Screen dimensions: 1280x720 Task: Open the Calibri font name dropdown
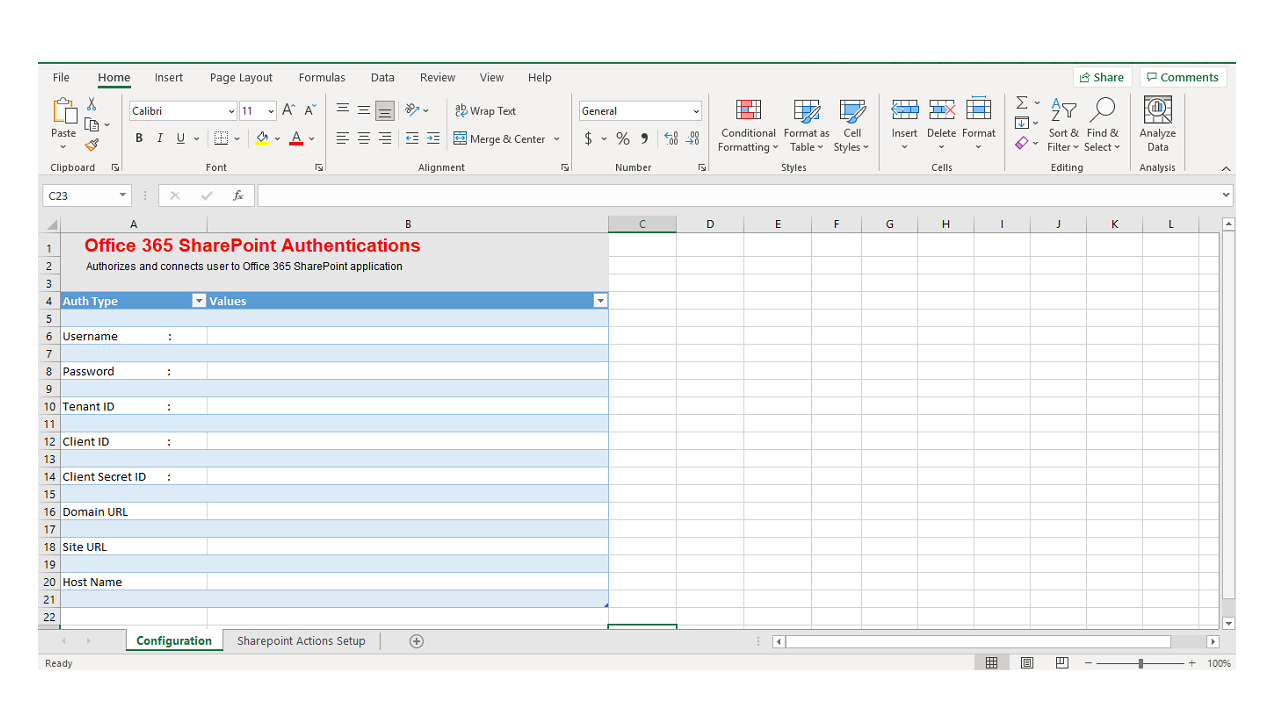click(231, 111)
